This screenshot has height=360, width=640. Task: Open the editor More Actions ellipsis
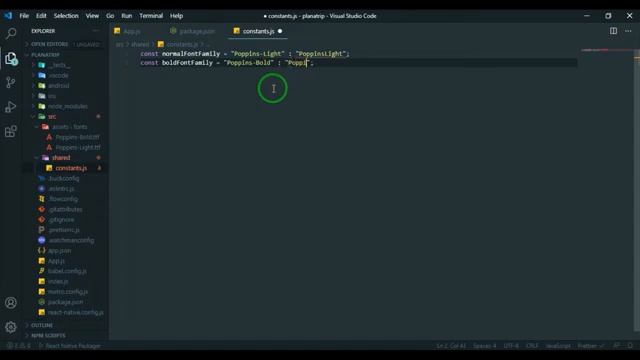tap(628, 31)
